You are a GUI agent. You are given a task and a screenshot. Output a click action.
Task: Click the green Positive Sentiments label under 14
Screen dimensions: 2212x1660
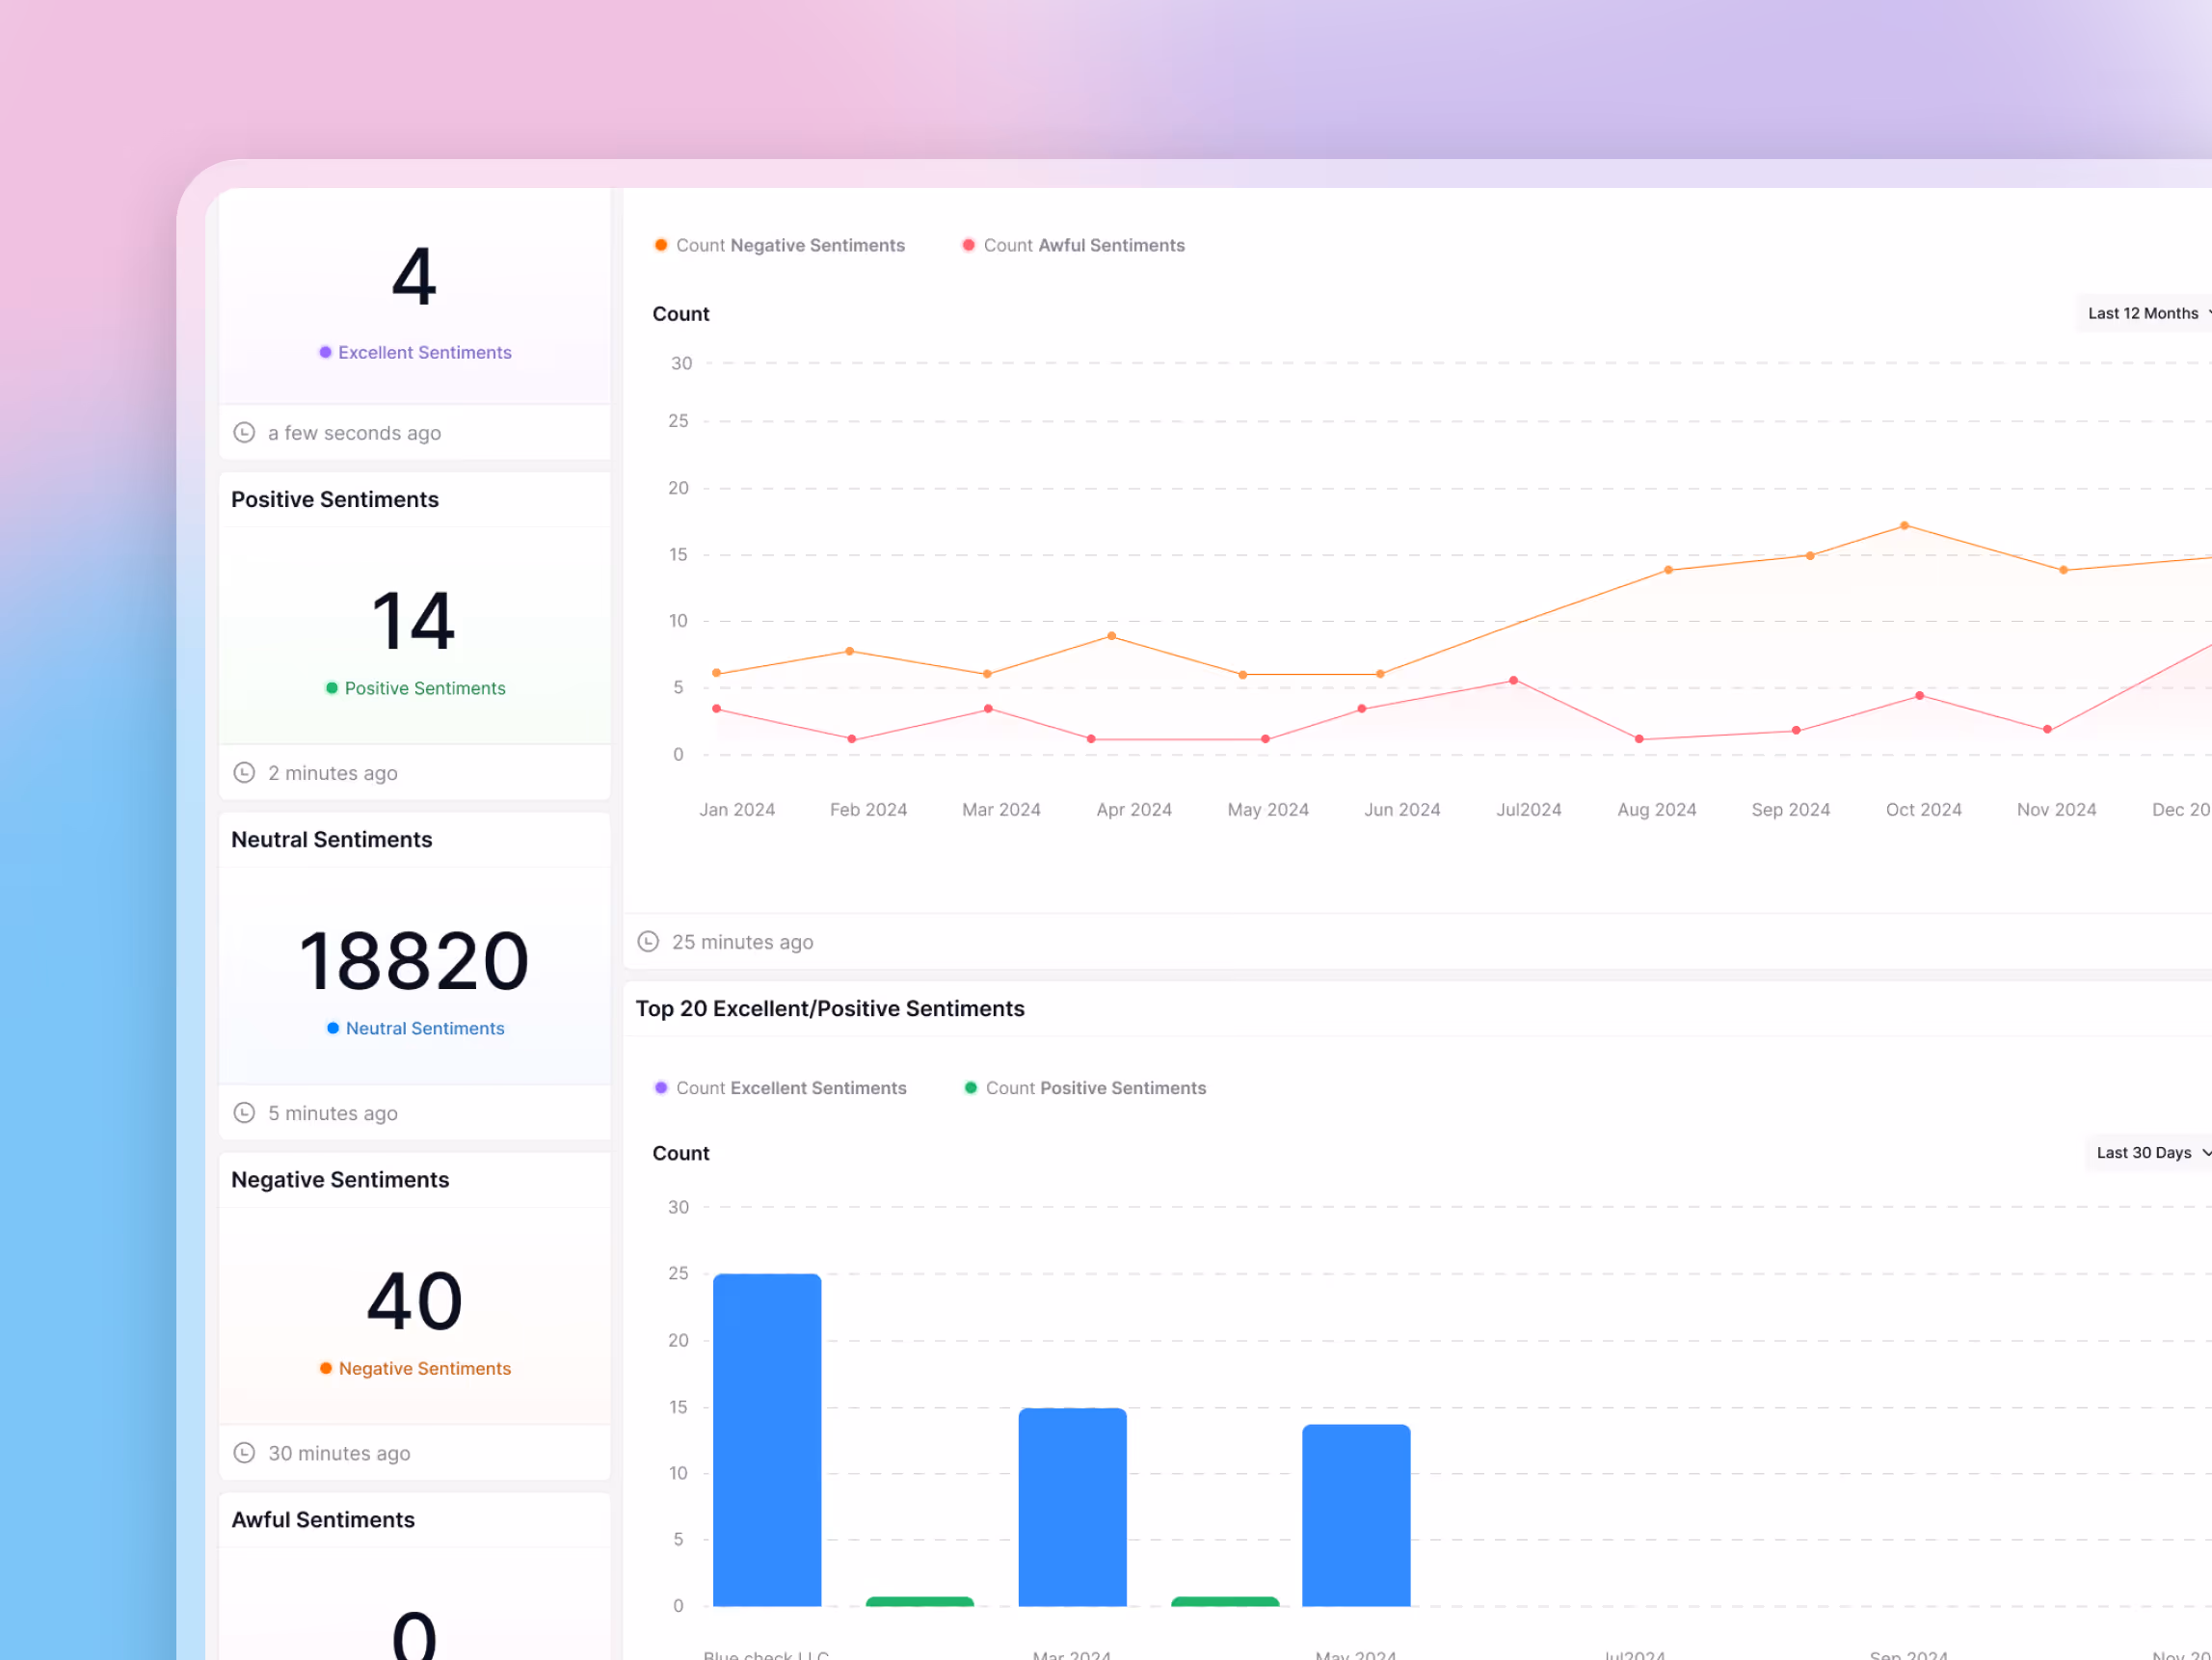click(415, 689)
